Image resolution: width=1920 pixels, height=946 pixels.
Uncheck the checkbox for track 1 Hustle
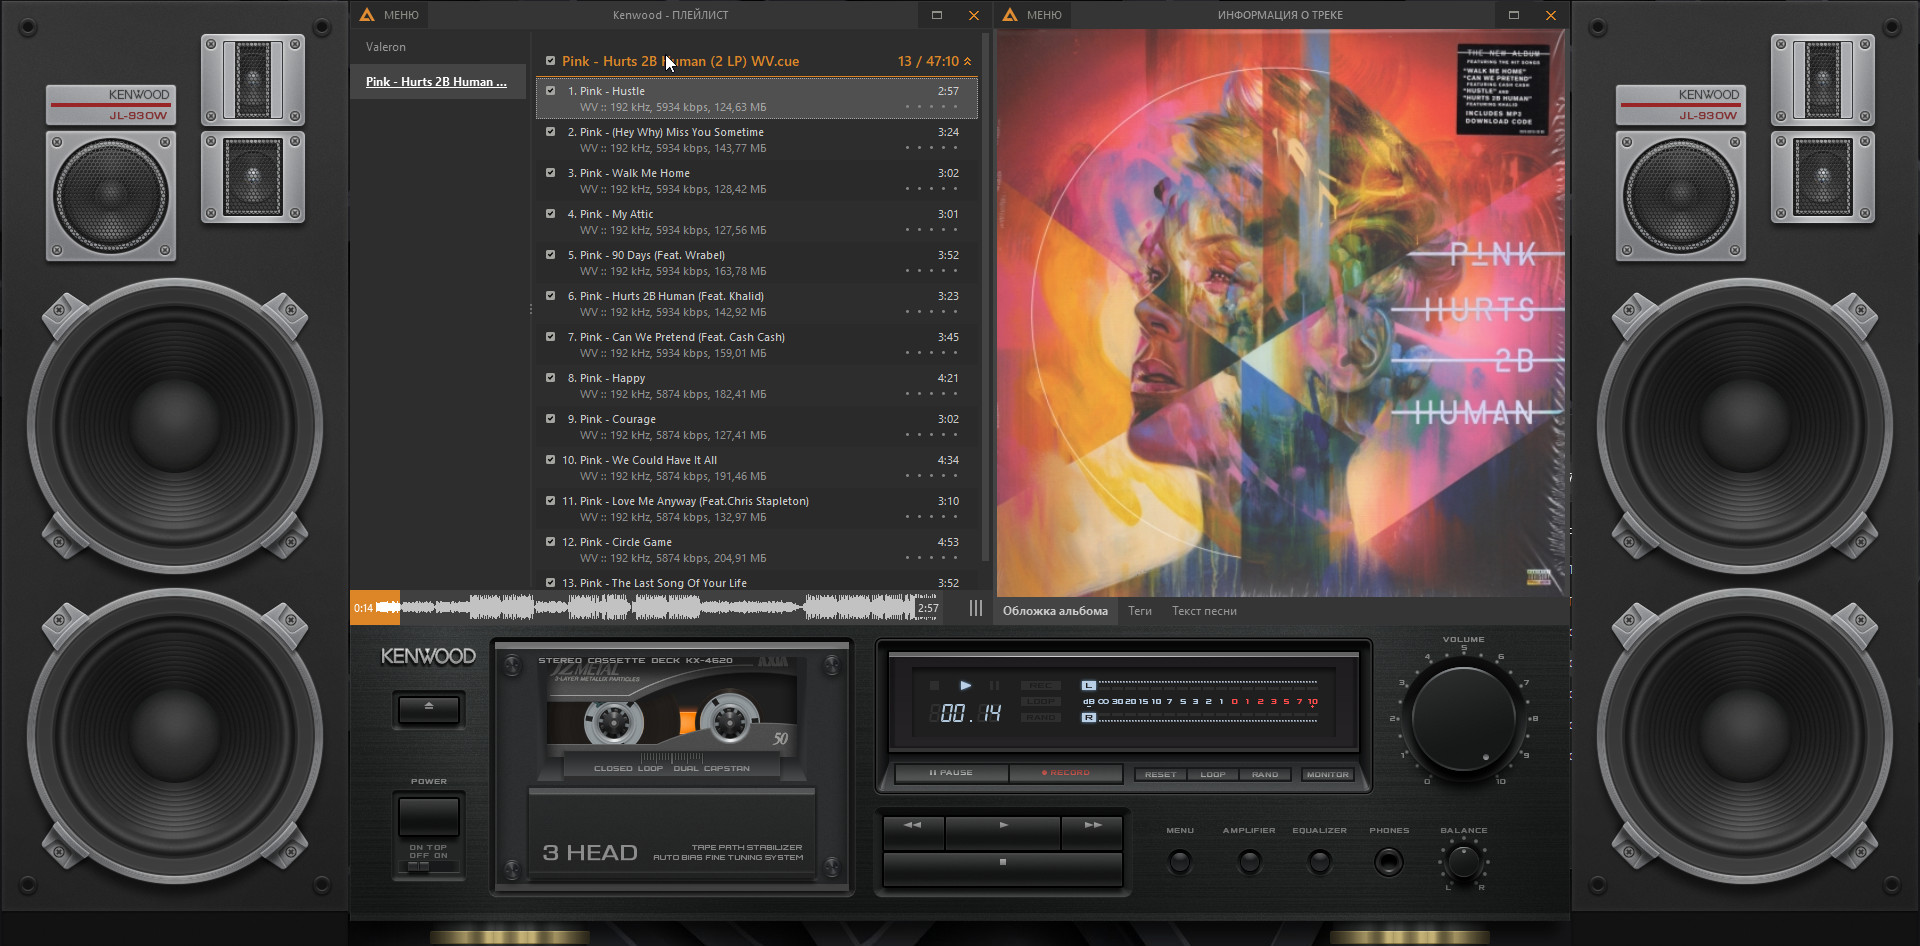(550, 91)
